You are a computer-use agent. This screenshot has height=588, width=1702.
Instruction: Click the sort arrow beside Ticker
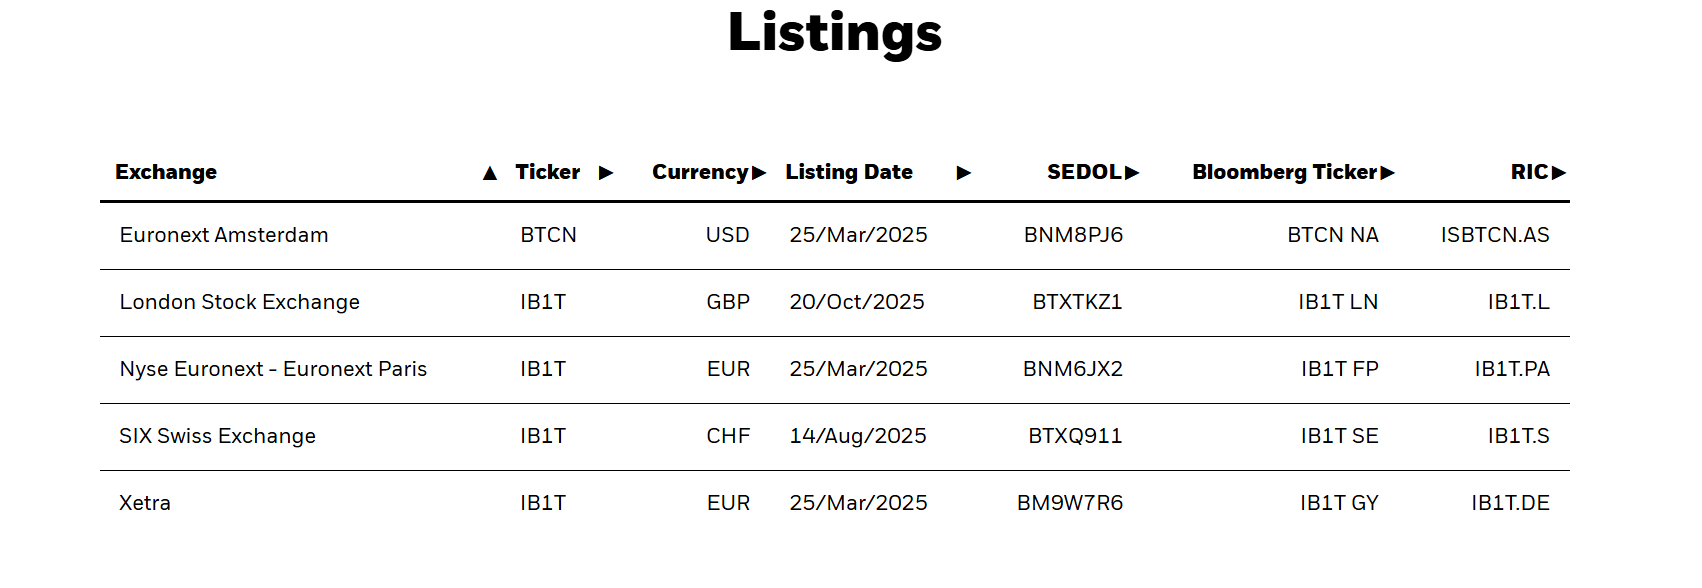tap(606, 173)
